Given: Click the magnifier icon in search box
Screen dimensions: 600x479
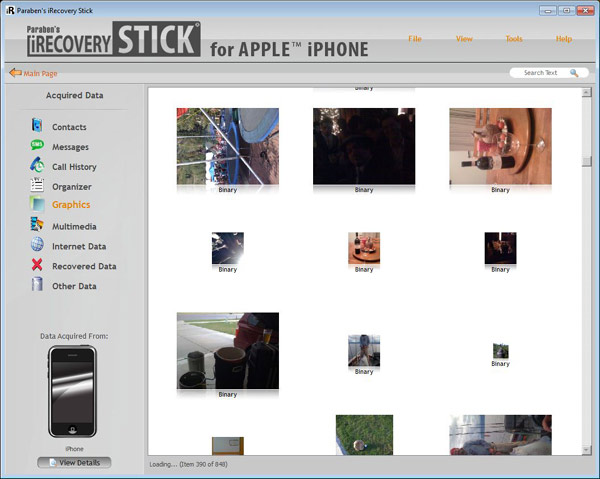Looking at the screenshot, I should tap(574, 73).
